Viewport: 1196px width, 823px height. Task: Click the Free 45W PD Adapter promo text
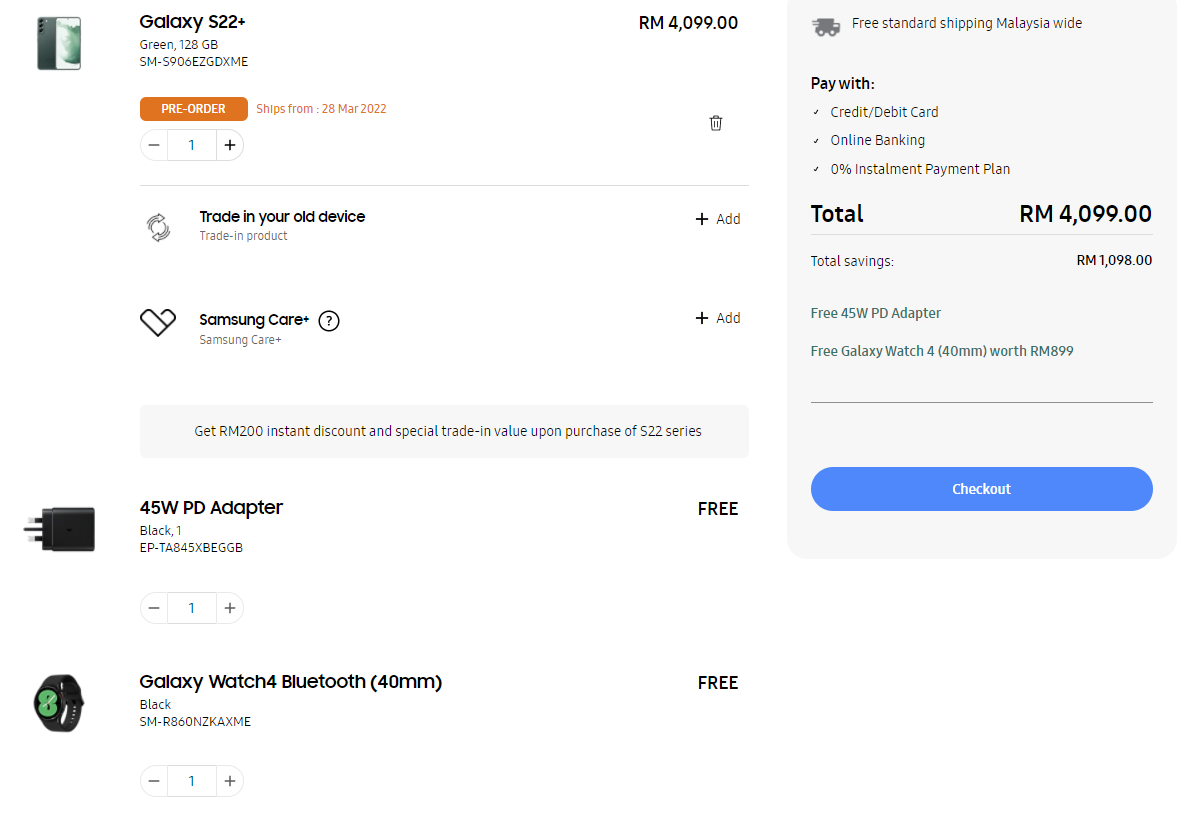(x=875, y=313)
